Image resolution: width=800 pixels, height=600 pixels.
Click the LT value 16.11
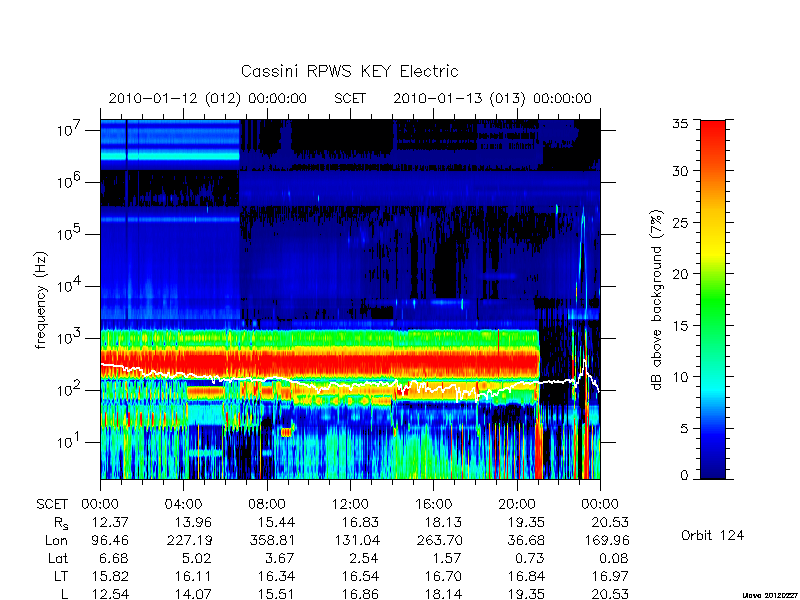[193, 577]
